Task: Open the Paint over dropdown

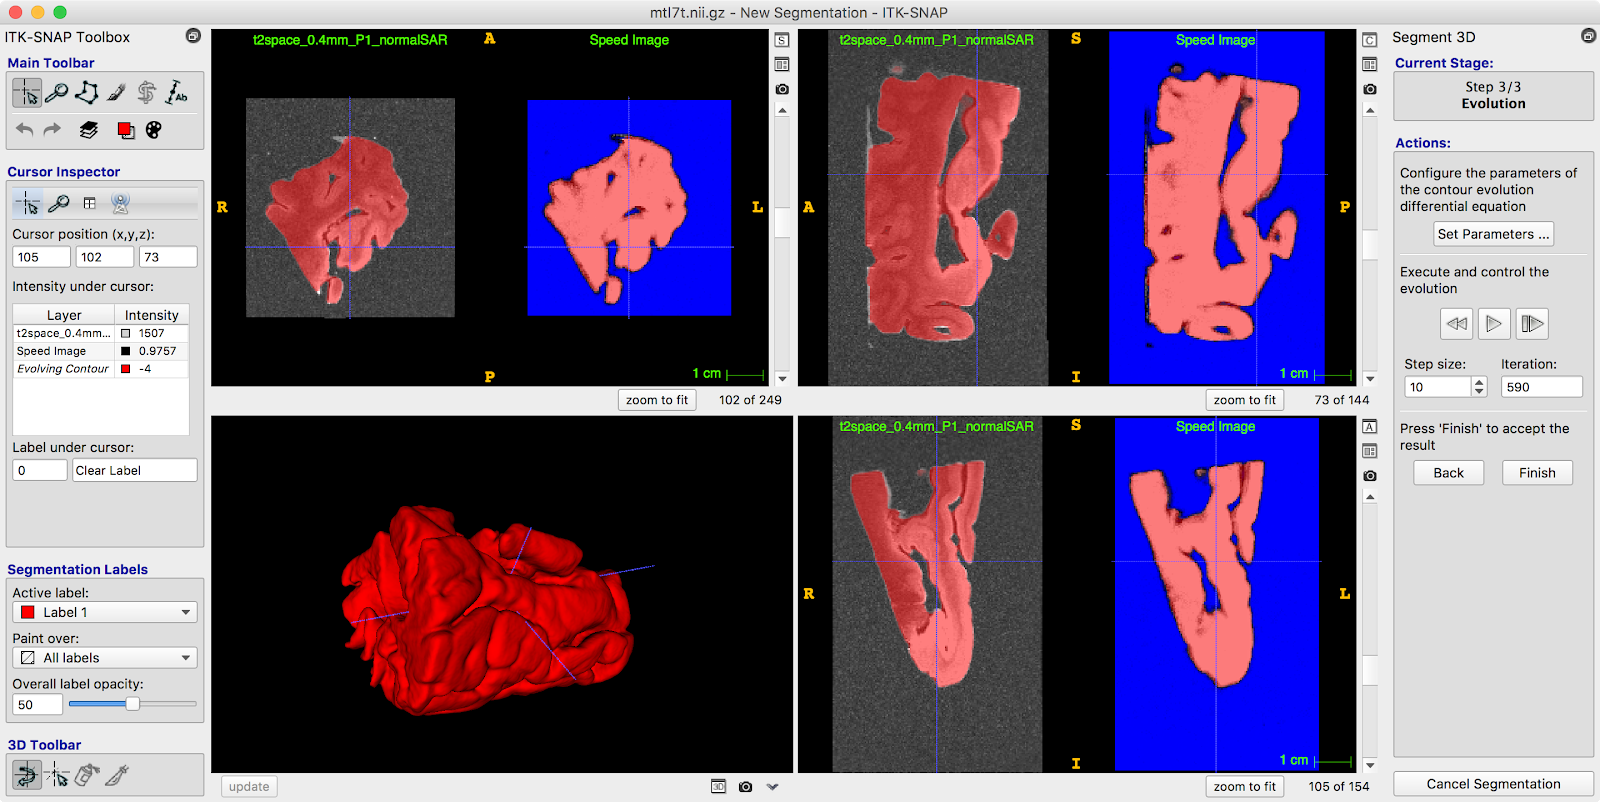Action: coord(105,658)
